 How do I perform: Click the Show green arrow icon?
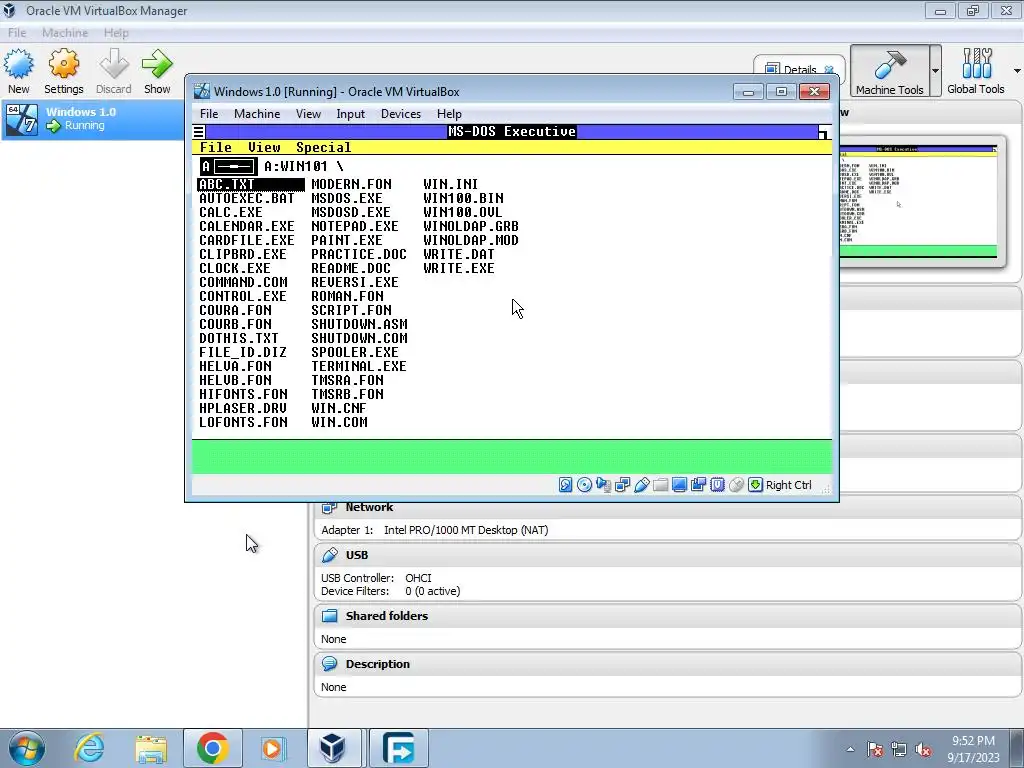157,64
